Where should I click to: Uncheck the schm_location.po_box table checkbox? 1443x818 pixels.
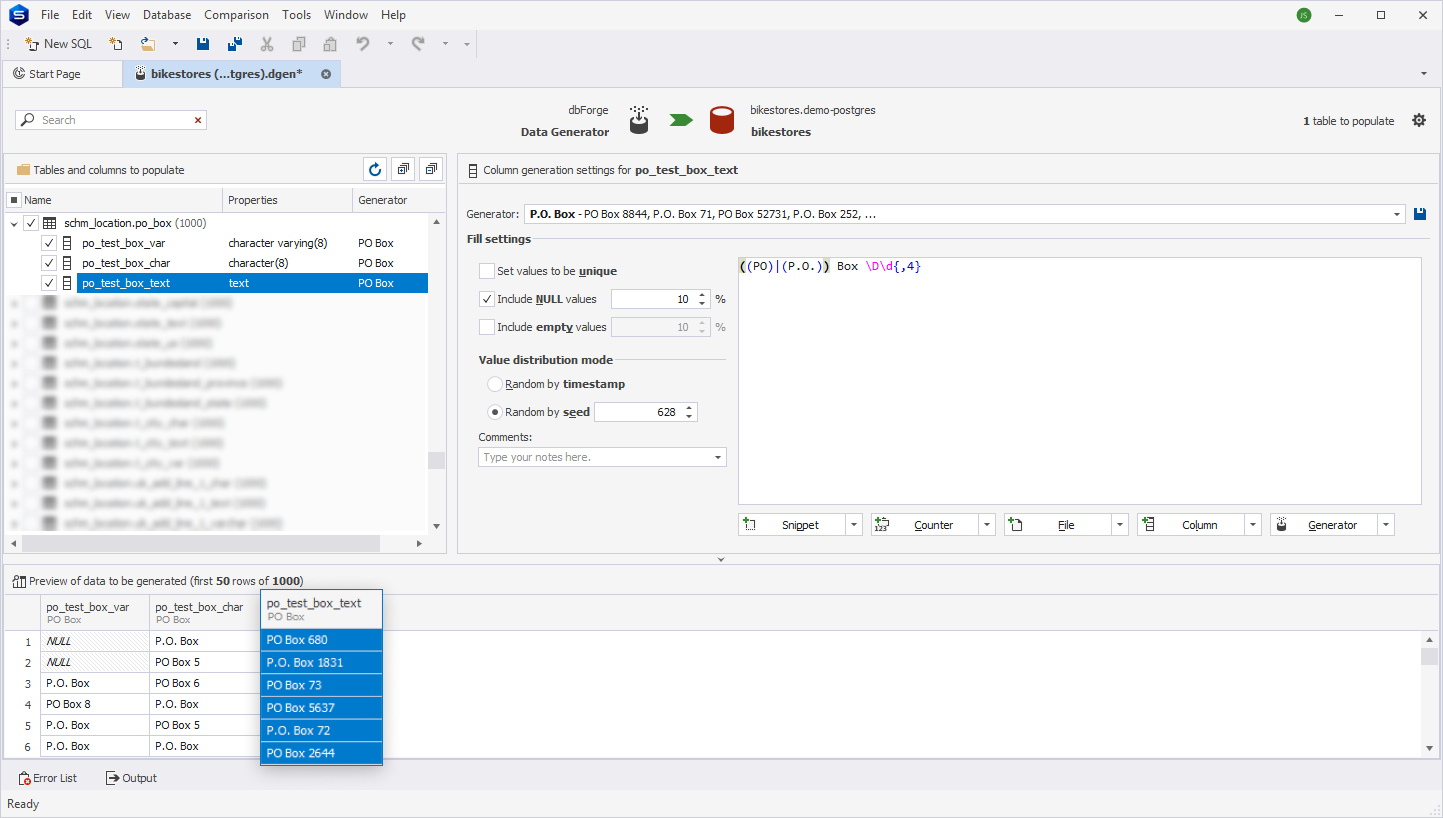point(30,224)
